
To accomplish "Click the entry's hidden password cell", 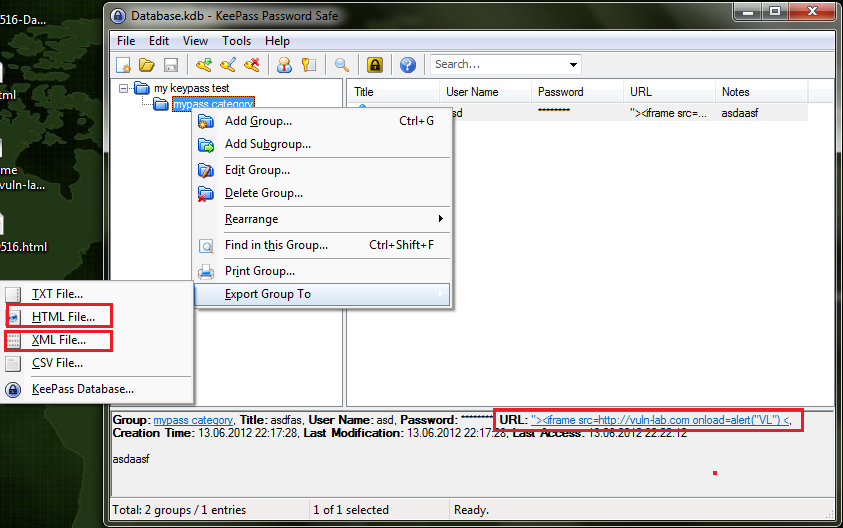I will pyautogui.click(x=554, y=111).
